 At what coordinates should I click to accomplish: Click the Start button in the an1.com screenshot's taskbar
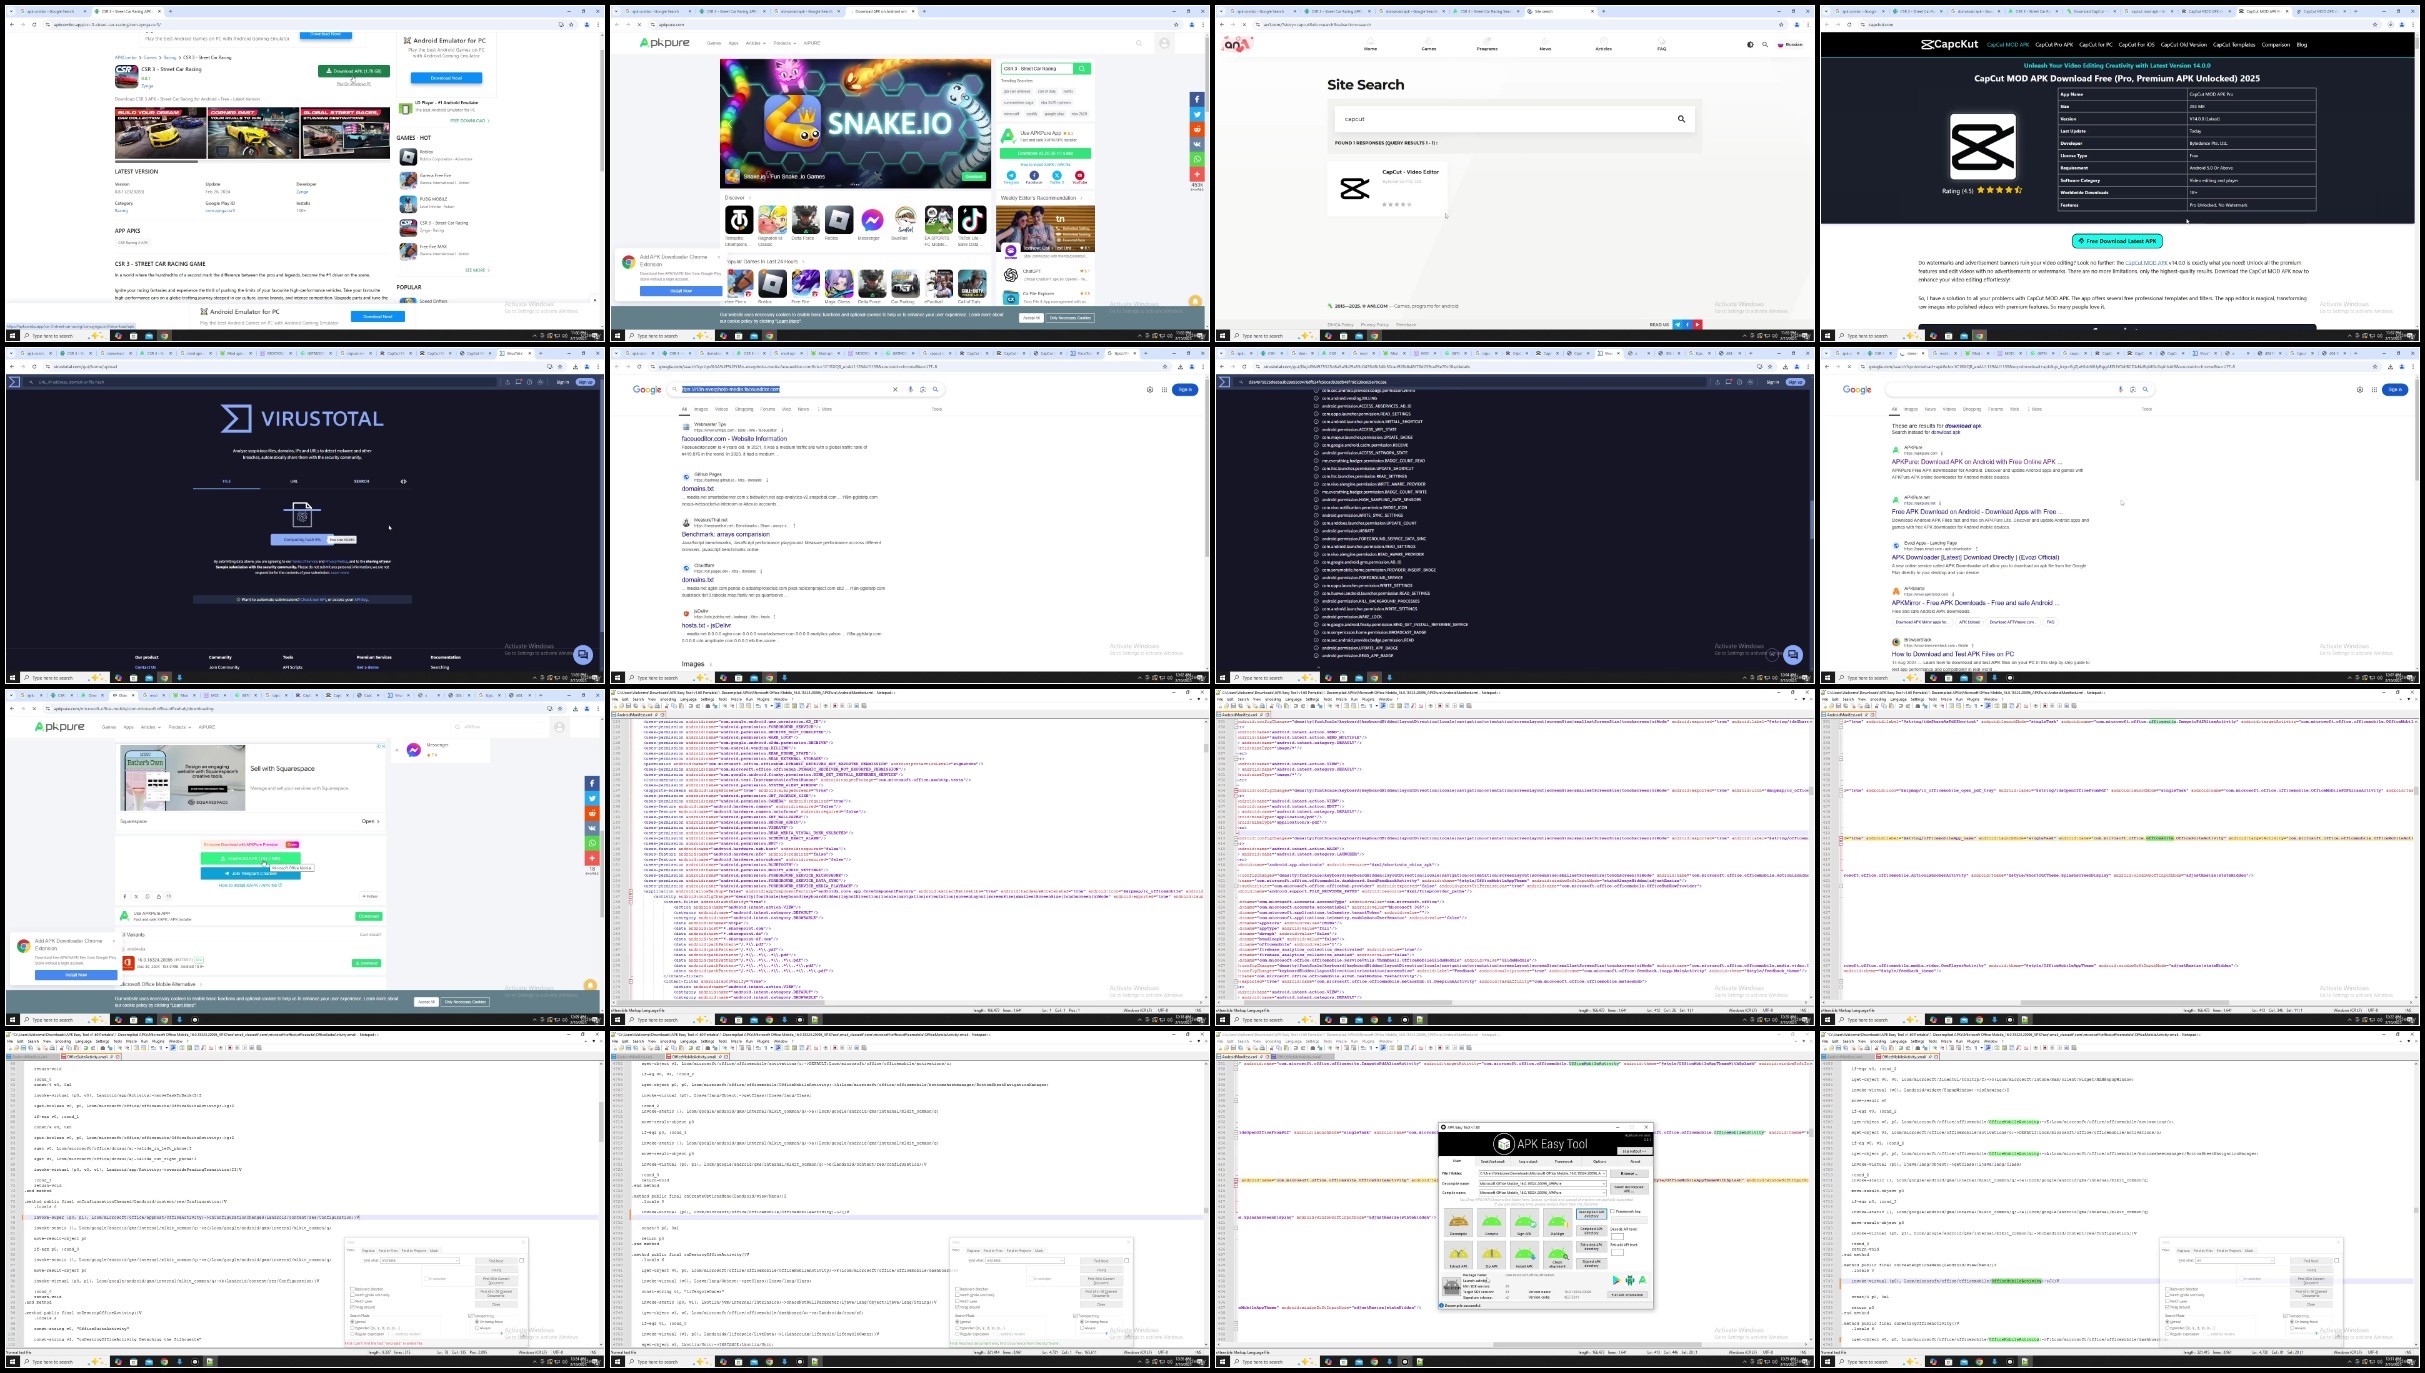pyautogui.click(x=1222, y=336)
